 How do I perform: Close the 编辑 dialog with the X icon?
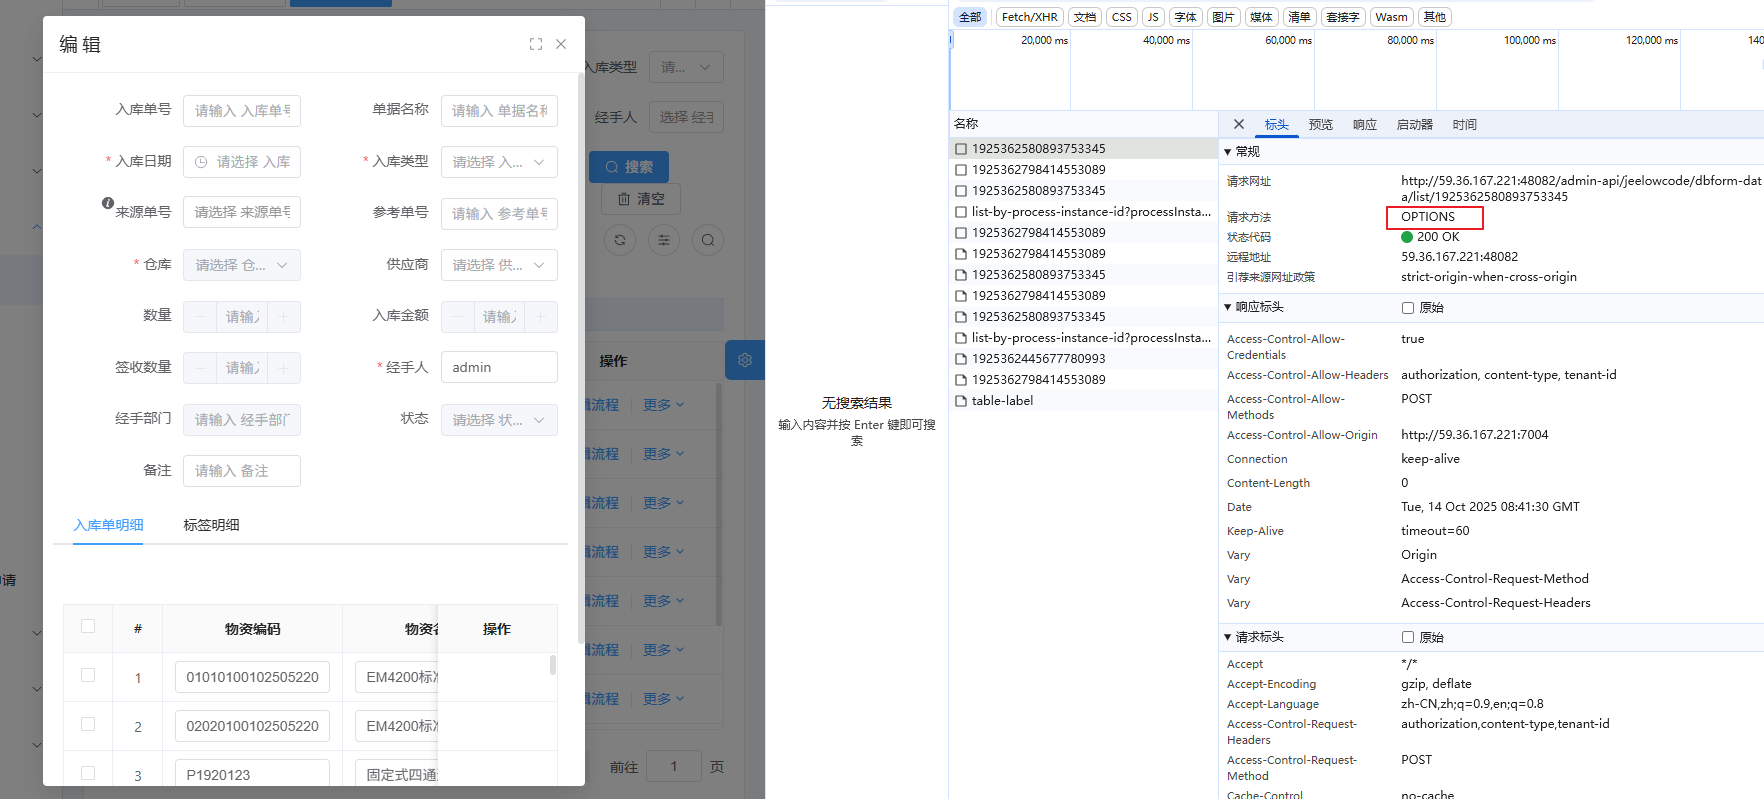(561, 44)
